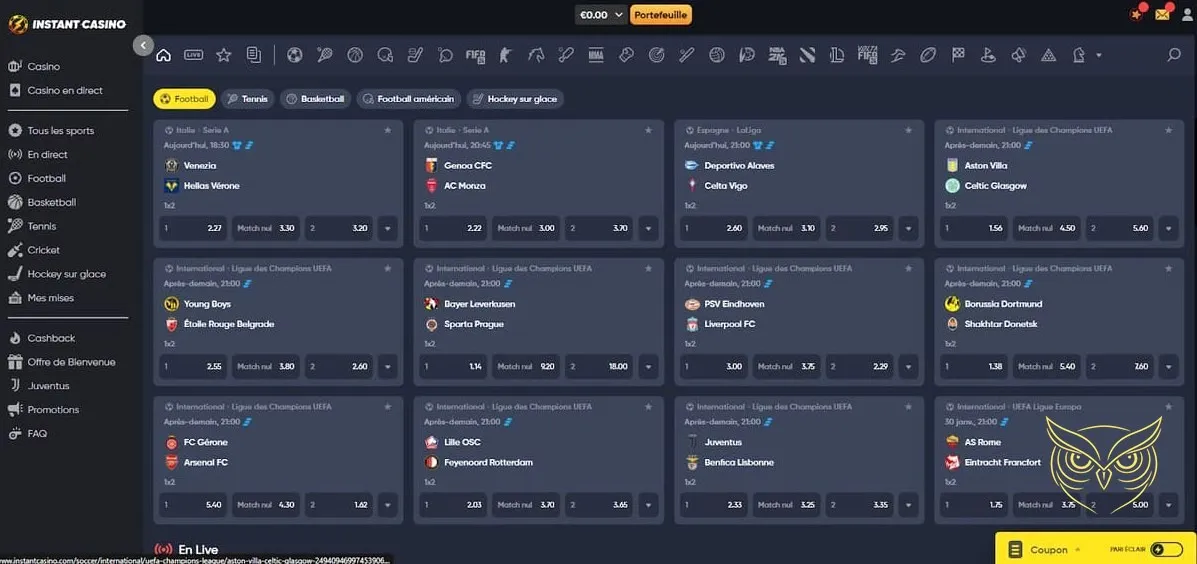Star the FC Gérone vs Arsenal FC card
1197x564 pixels.
[x=388, y=407]
